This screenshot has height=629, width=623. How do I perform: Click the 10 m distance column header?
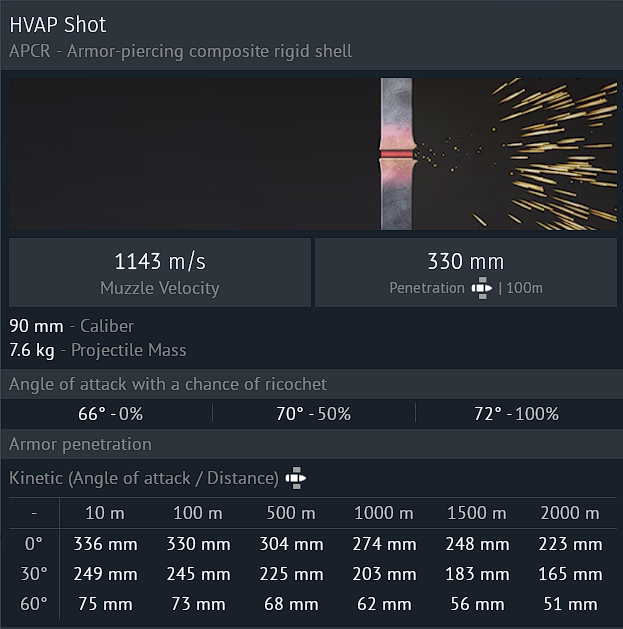click(105, 514)
